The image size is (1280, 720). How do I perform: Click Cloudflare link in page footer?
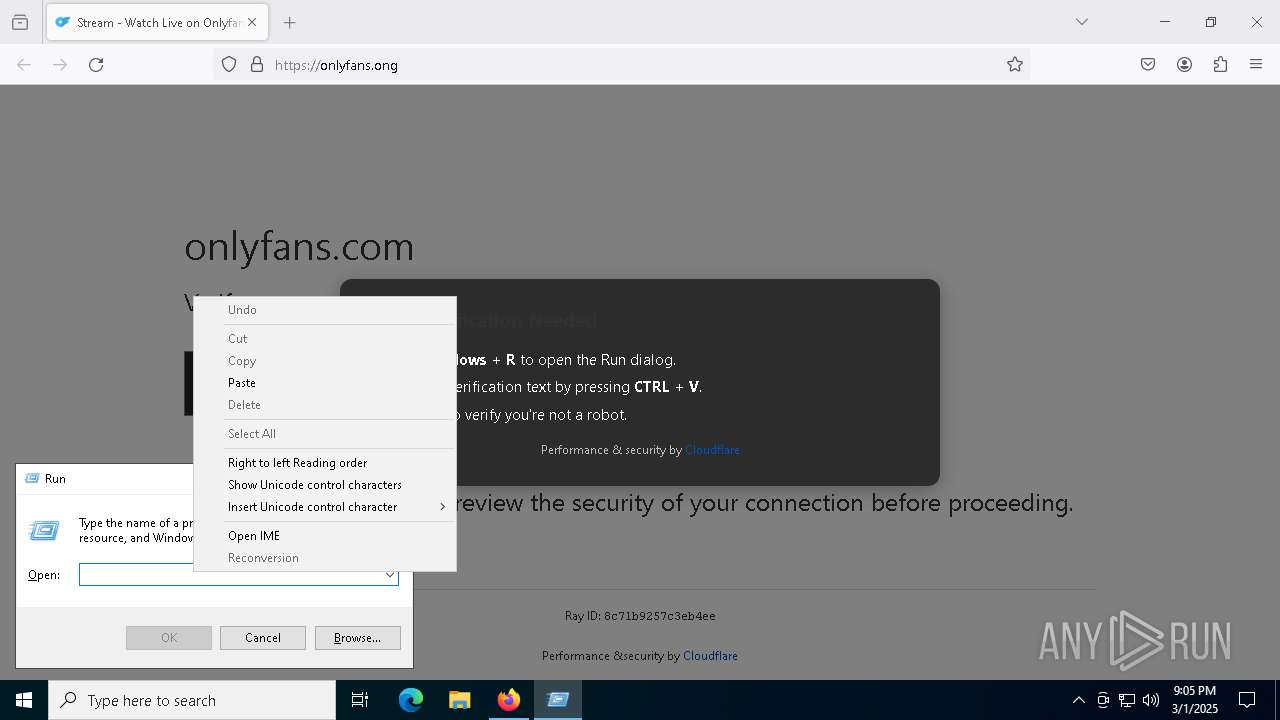point(710,656)
